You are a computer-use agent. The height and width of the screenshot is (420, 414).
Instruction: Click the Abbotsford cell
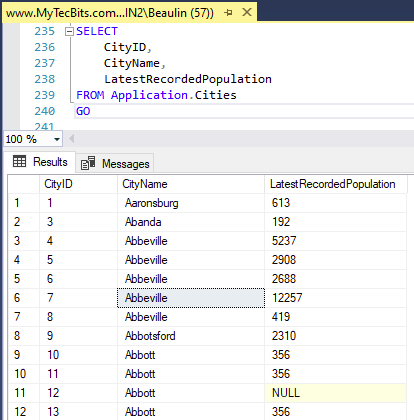[191, 336]
